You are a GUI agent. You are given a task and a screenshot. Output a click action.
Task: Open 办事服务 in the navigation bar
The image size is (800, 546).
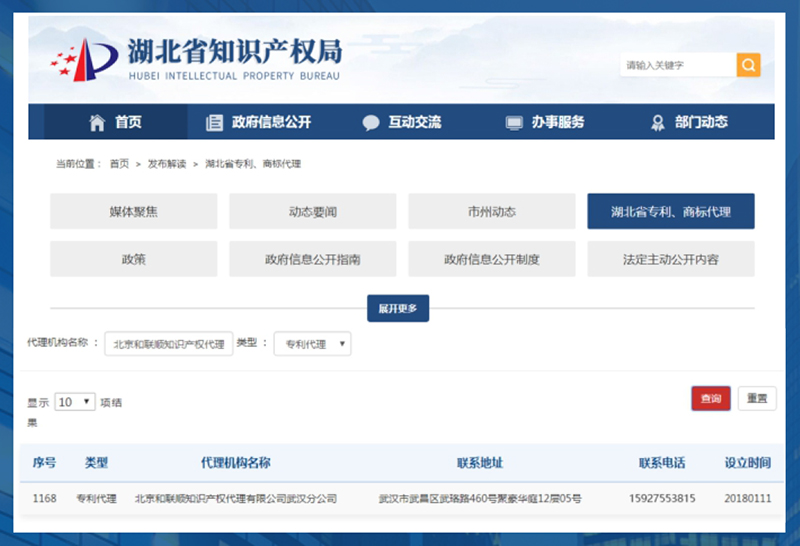click(545, 122)
